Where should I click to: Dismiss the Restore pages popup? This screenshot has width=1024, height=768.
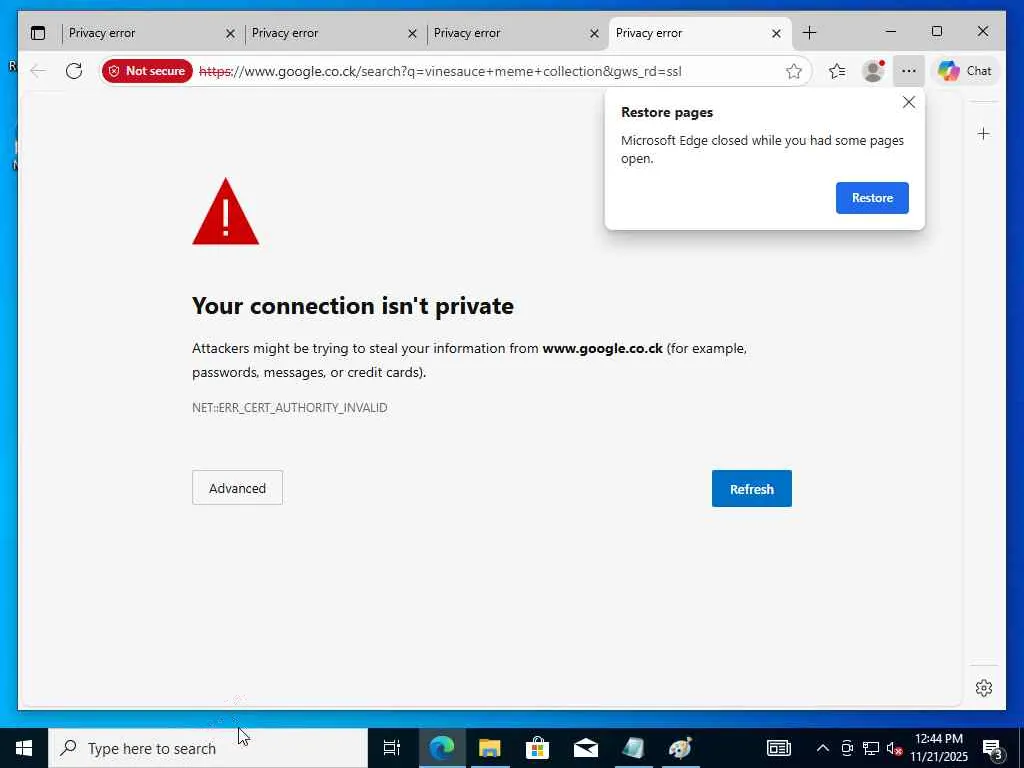[908, 102]
